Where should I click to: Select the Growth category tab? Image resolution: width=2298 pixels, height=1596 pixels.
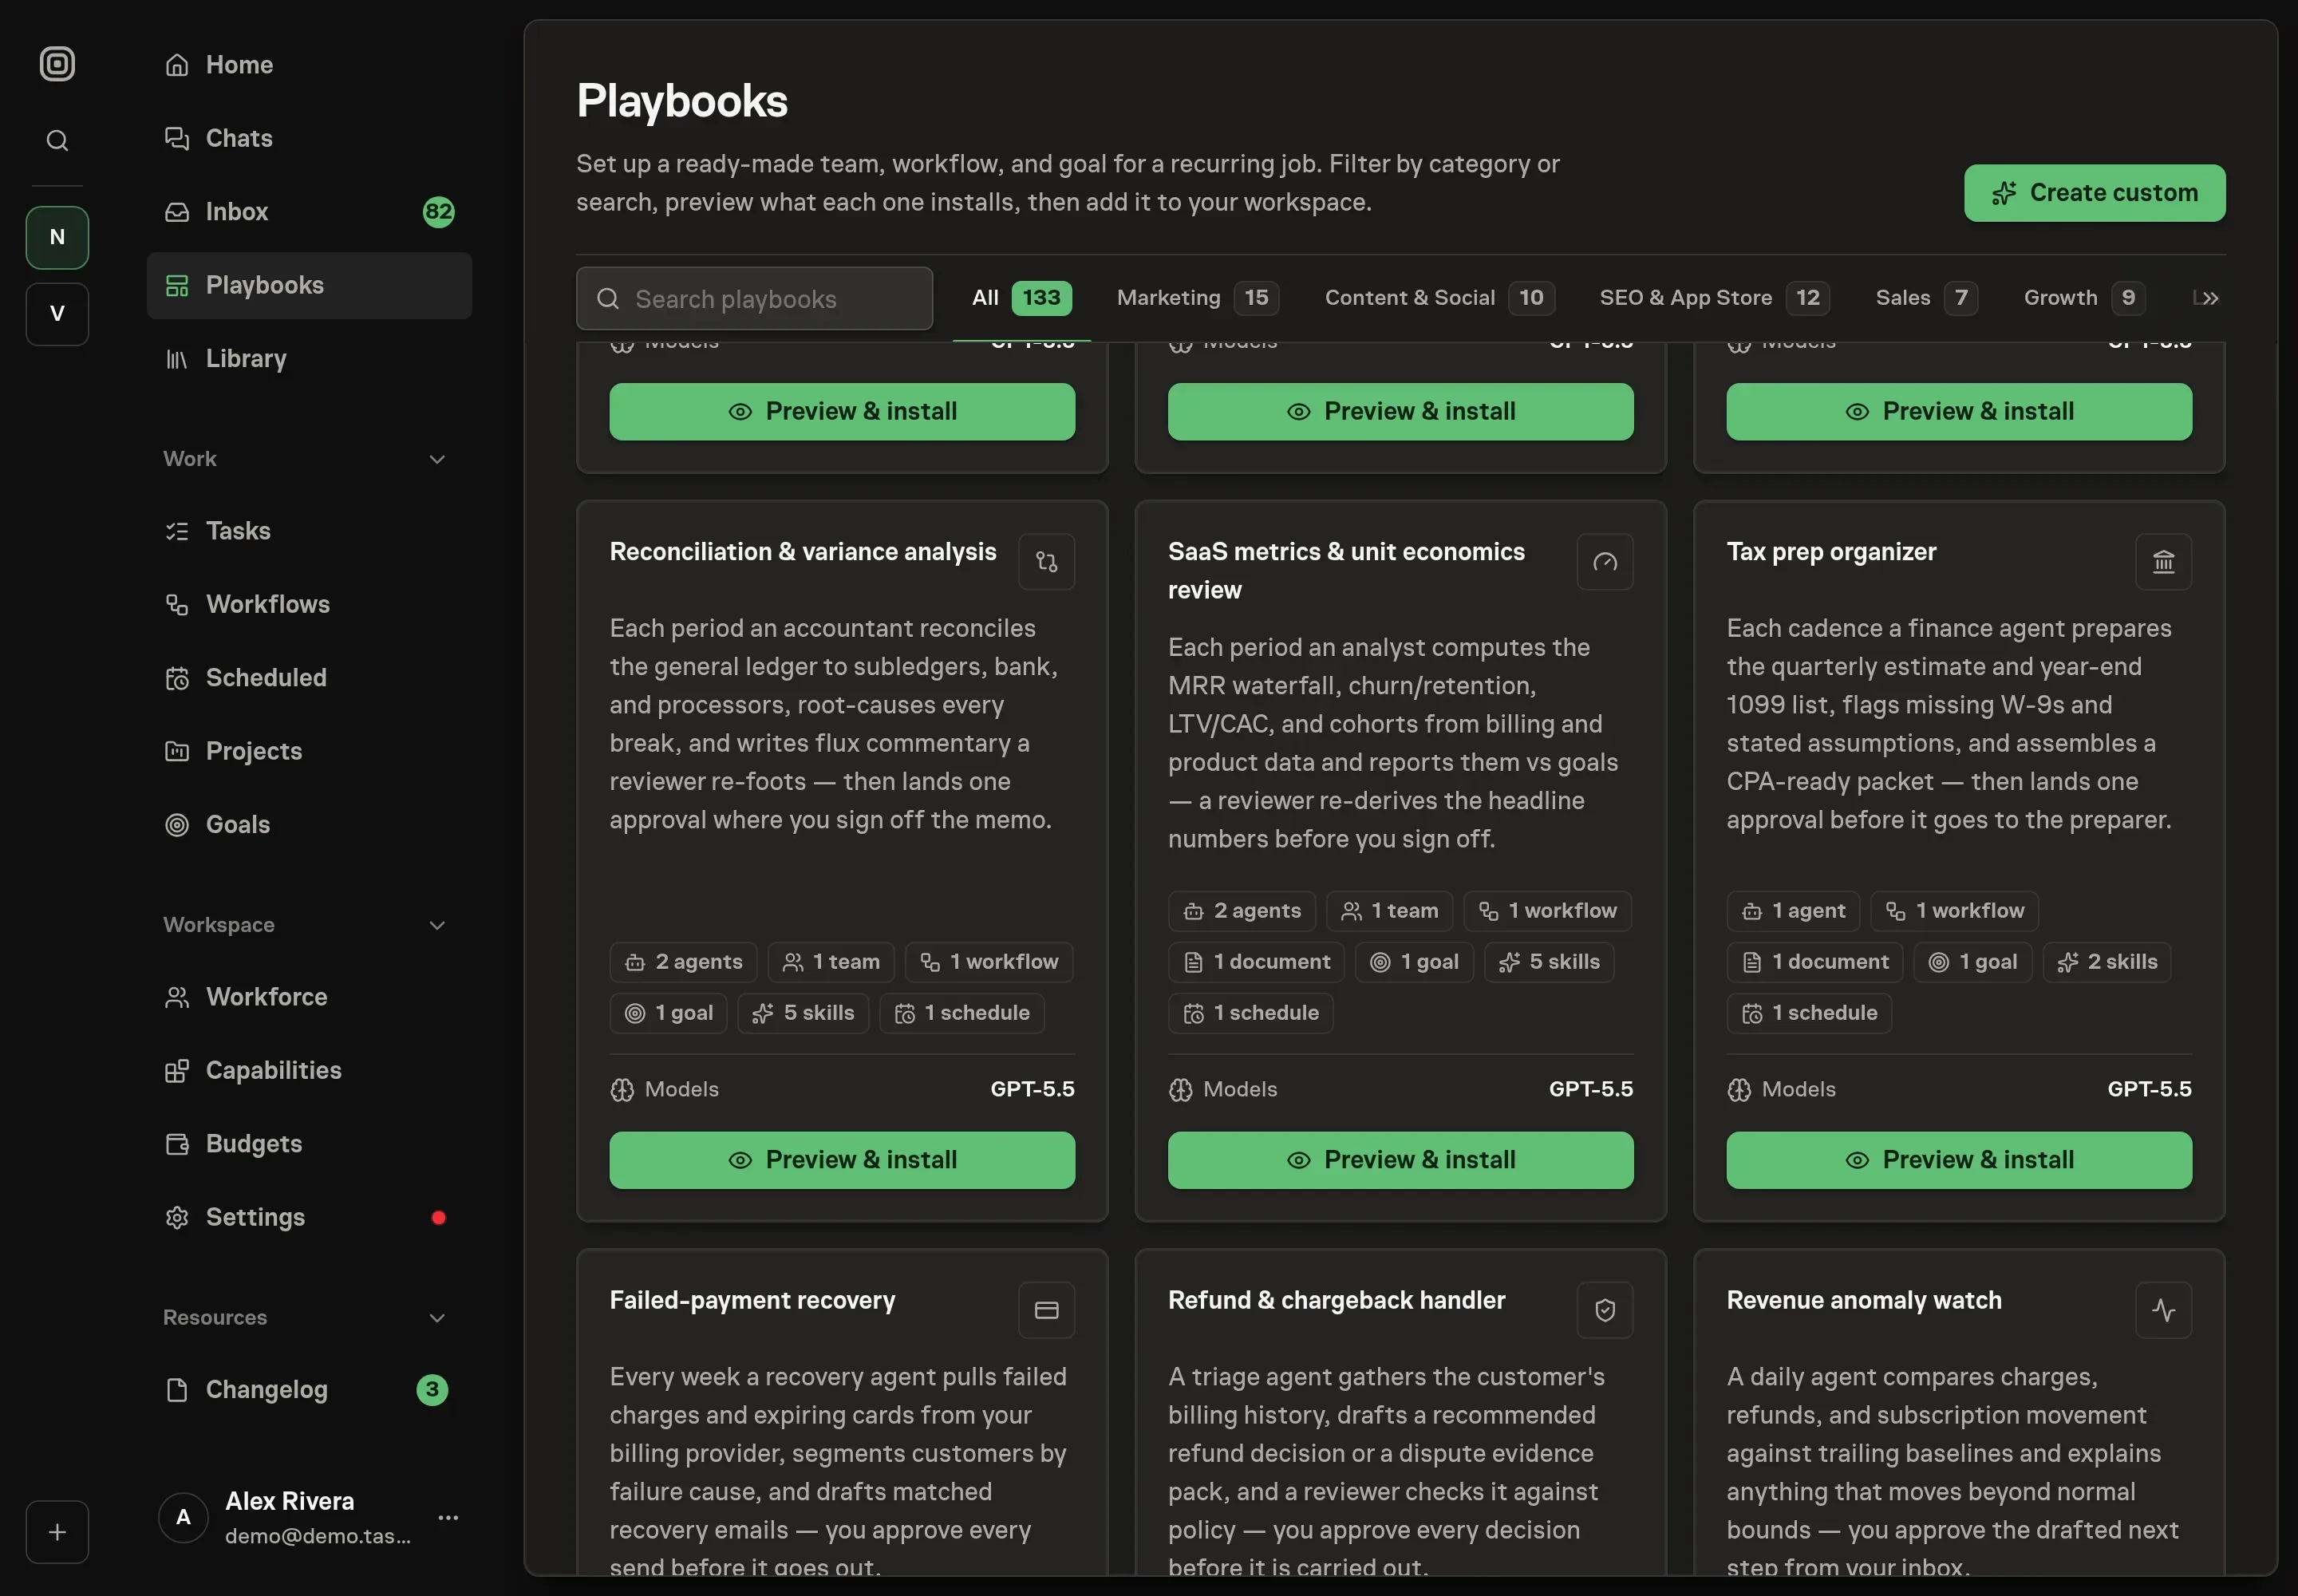click(x=2084, y=298)
